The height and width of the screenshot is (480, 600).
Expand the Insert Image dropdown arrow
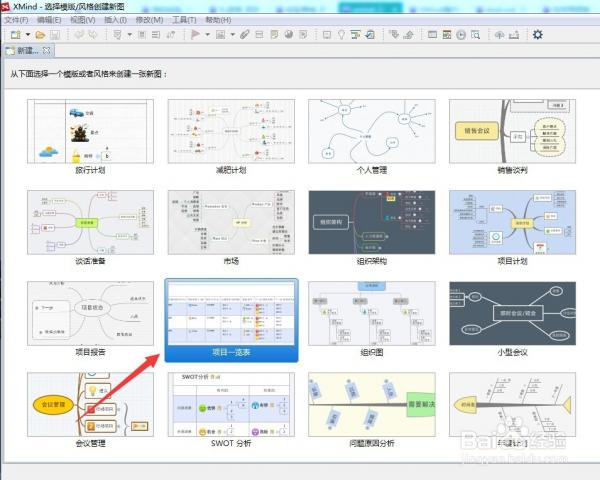point(232,35)
